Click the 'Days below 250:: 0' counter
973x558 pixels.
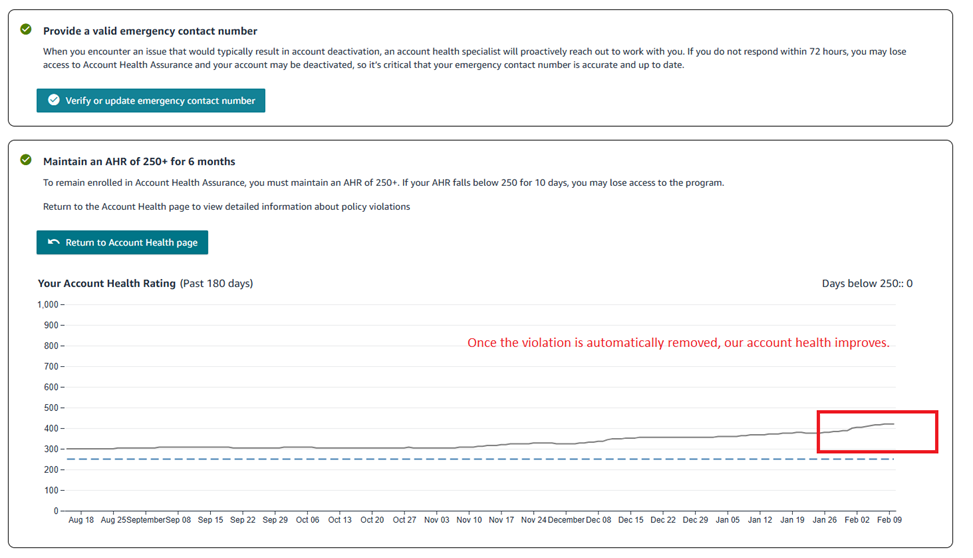867,283
